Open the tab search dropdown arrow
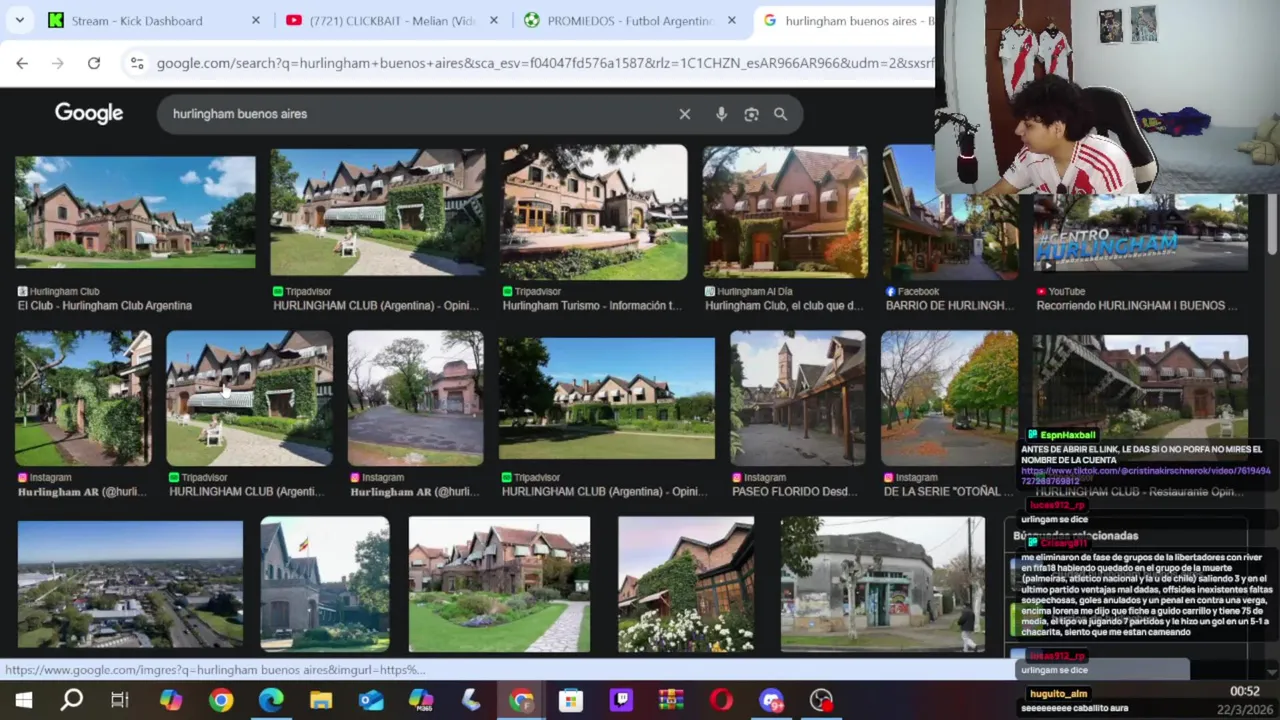 coord(19,20)
